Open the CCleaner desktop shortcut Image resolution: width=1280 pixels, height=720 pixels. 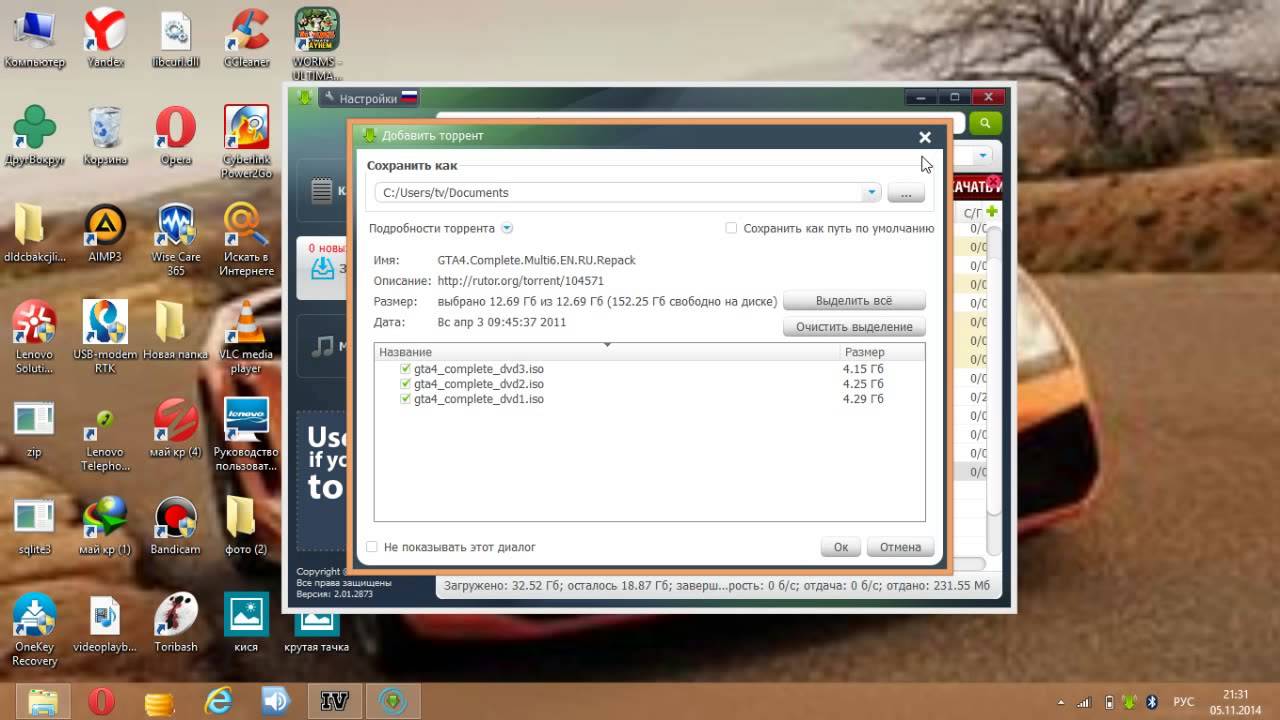click(246, 38)
